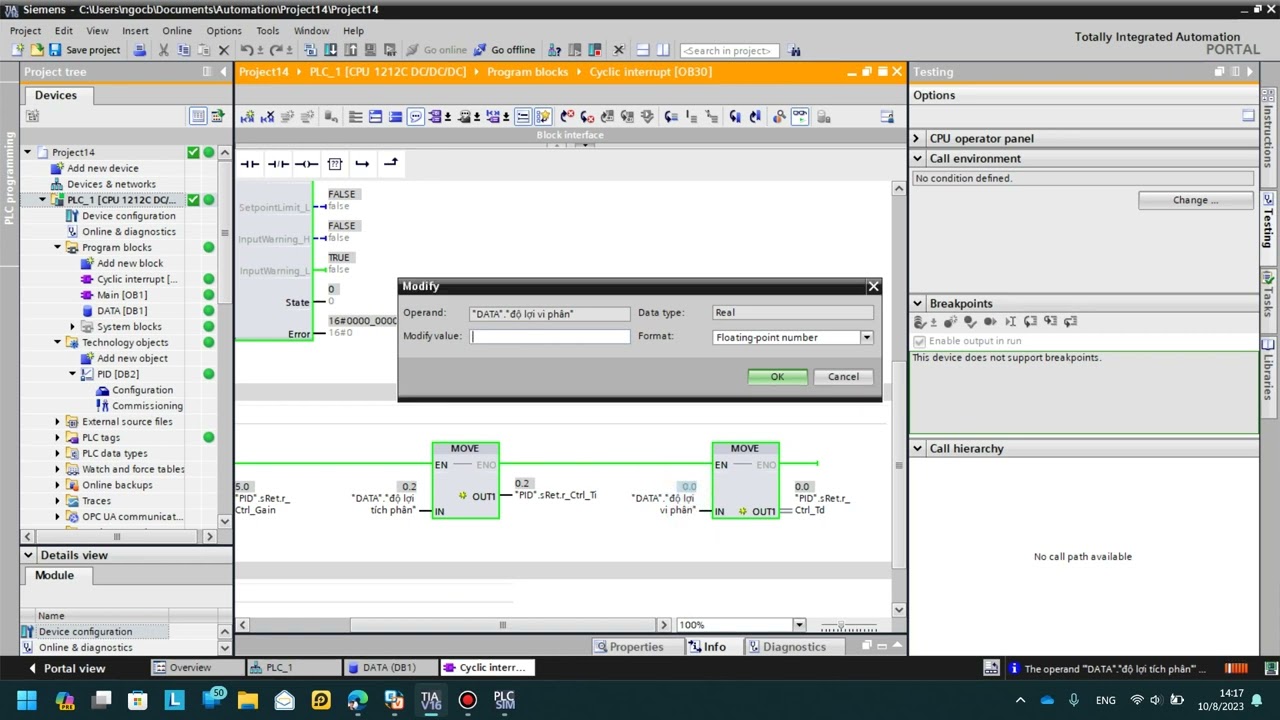
Task: Close the Modify dialog with X
Action: click(873, 287)
